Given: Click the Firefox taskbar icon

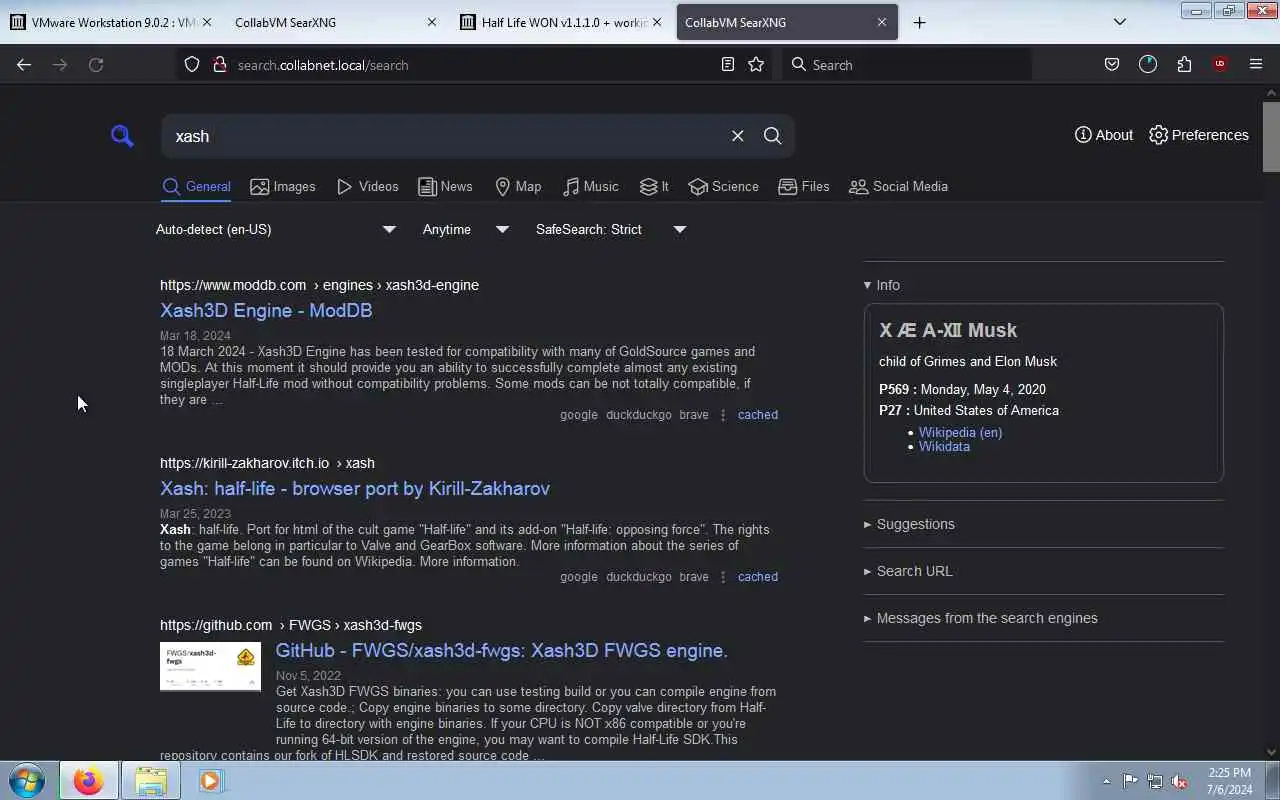Looking at the screenshot, I should [88, 780].
